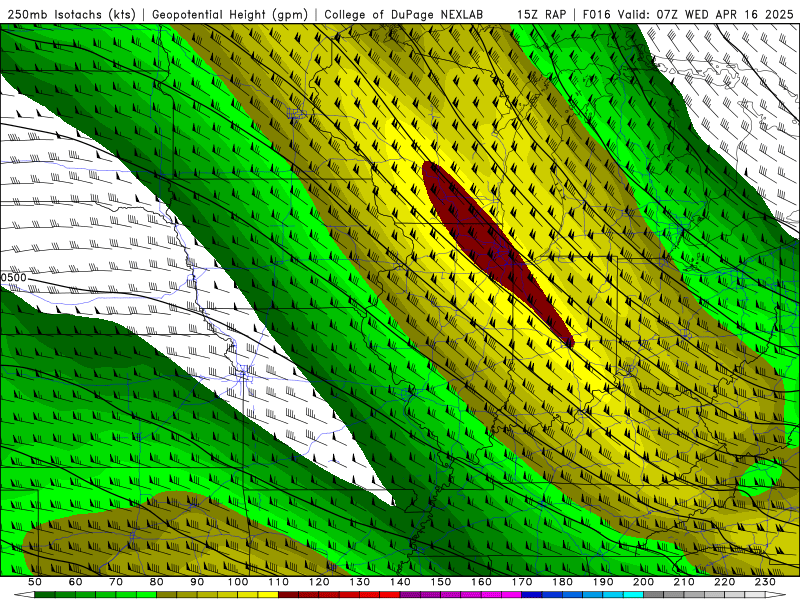Click the "250mb Isotachs (kts)" title text

point(71,14)
